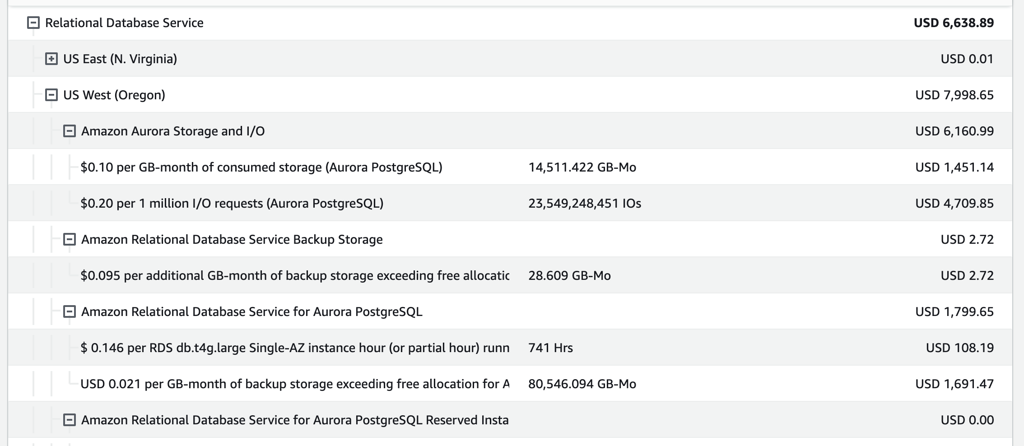Collapse Aurora PostgreSQL Reserved Instances group

70,420
